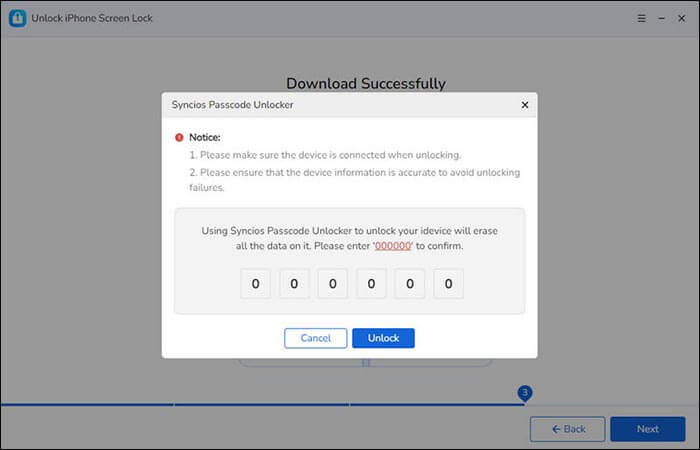Focus the fourth confirmation digit box
Image resolution: width=700 pixels, height=450 pixels.
coord(371,284)
